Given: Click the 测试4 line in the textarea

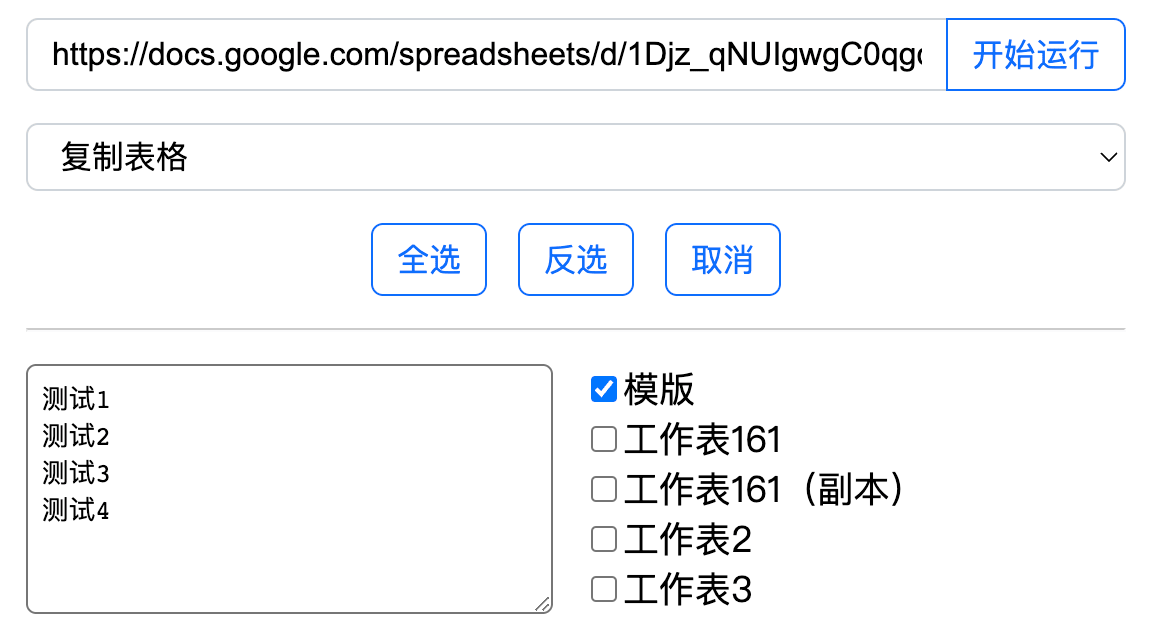Looking at the screenshot, I should click(76, 510).
